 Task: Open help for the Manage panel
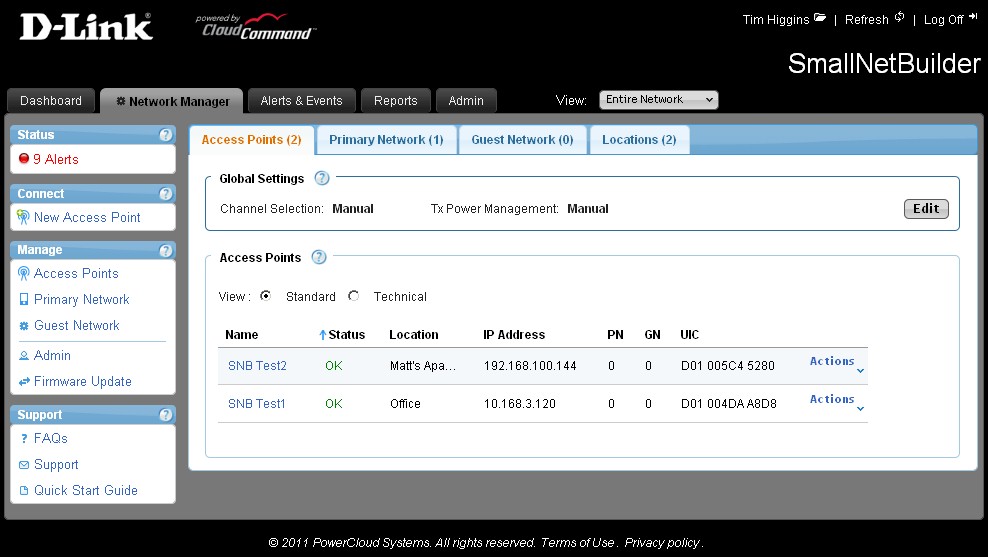pos(166,251)
